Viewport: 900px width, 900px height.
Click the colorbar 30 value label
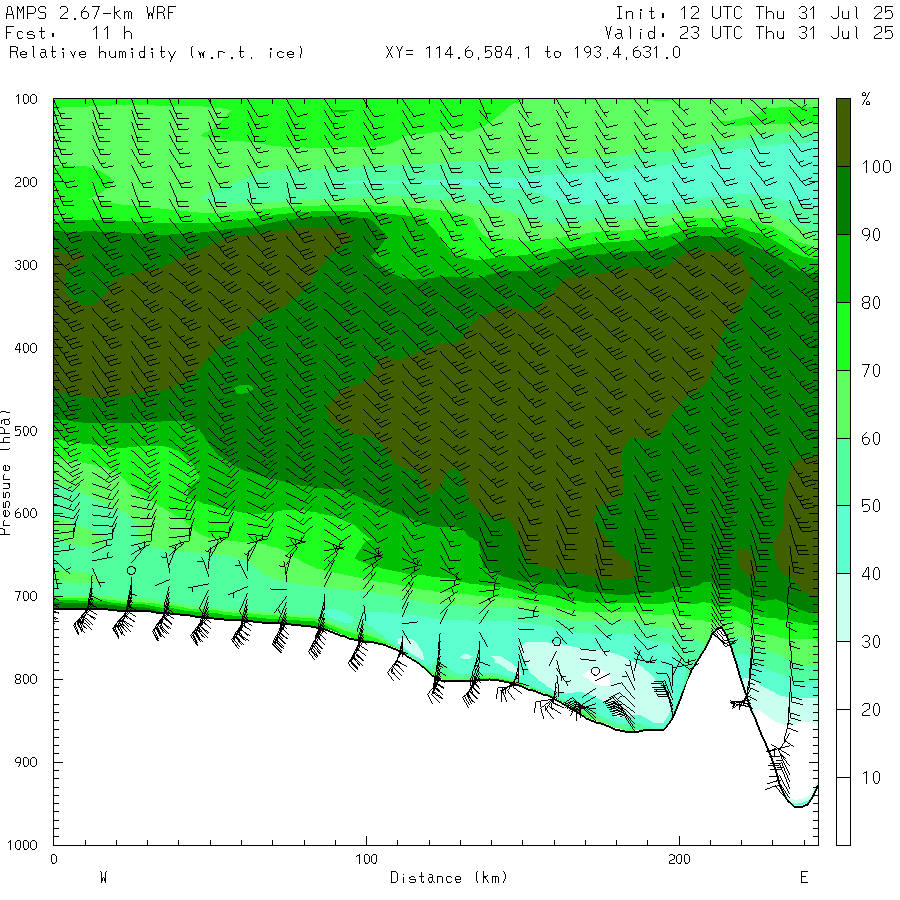tap(871, 642)
